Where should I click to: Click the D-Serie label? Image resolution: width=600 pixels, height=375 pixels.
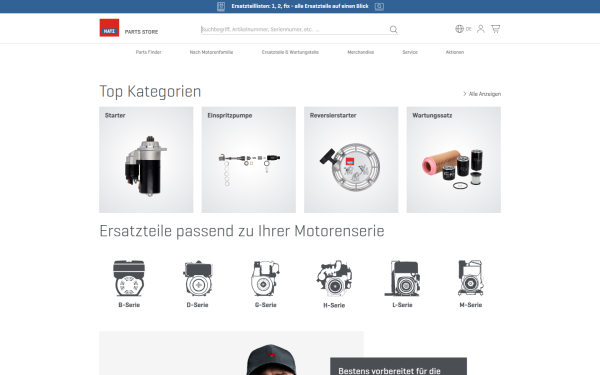pyautogui.click(x=197, y=305)
